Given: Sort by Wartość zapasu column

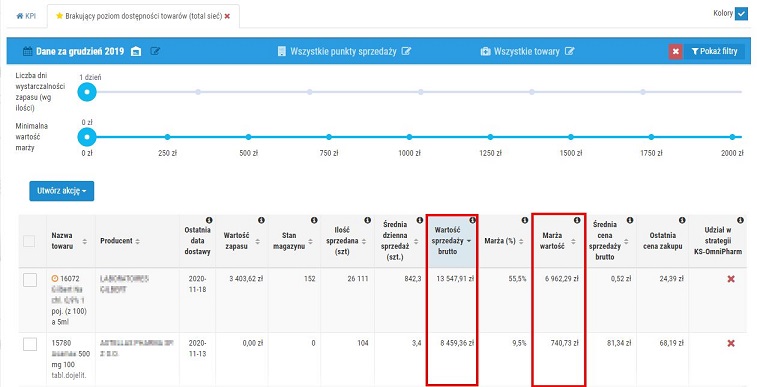Looking at the screenshot, I should tap(257, 241).
